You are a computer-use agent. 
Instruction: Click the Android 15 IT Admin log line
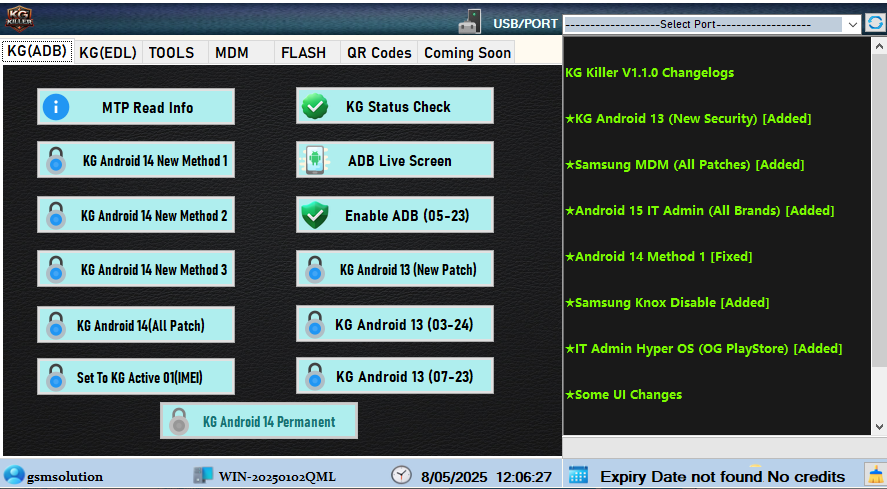pos(700,210)
